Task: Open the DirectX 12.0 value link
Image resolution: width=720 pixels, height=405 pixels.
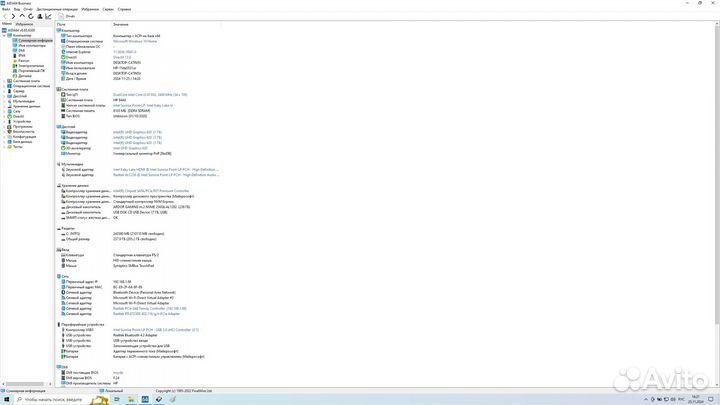Action: click(x=122, y=57)
